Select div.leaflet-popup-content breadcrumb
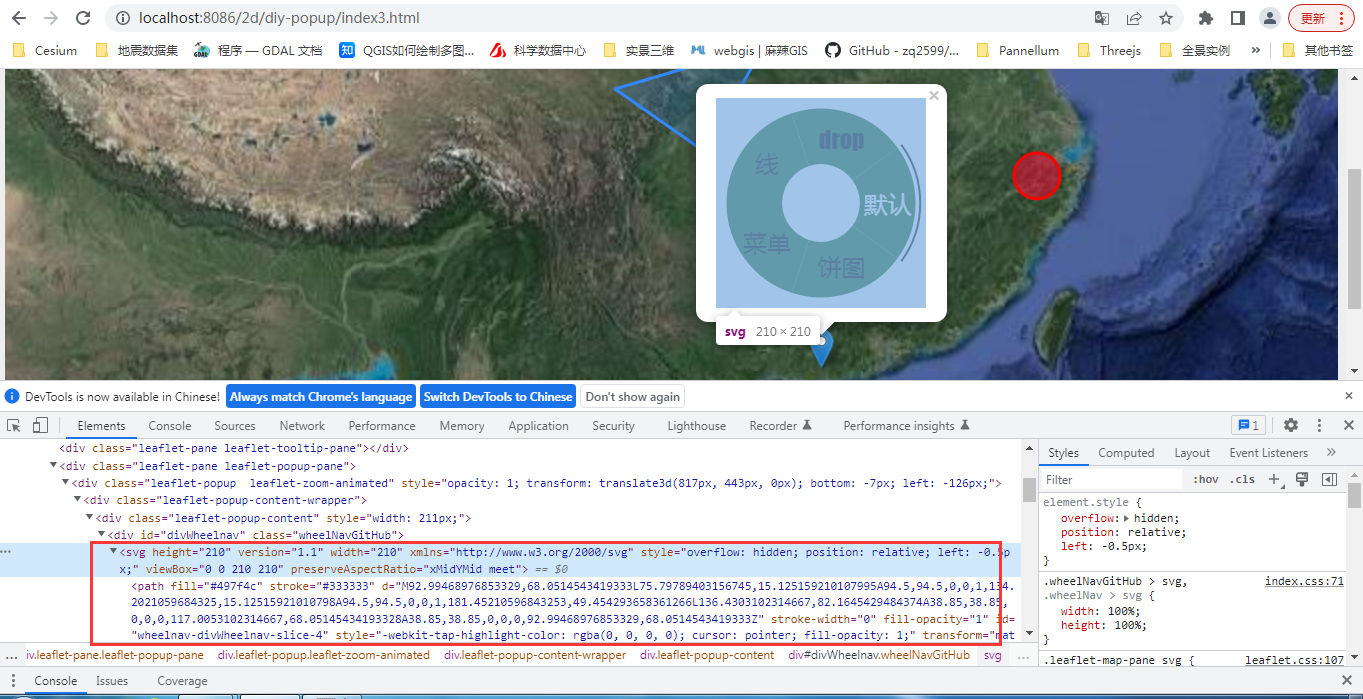The height and width of the screenshot is (699, 1363). click(707, 655)
